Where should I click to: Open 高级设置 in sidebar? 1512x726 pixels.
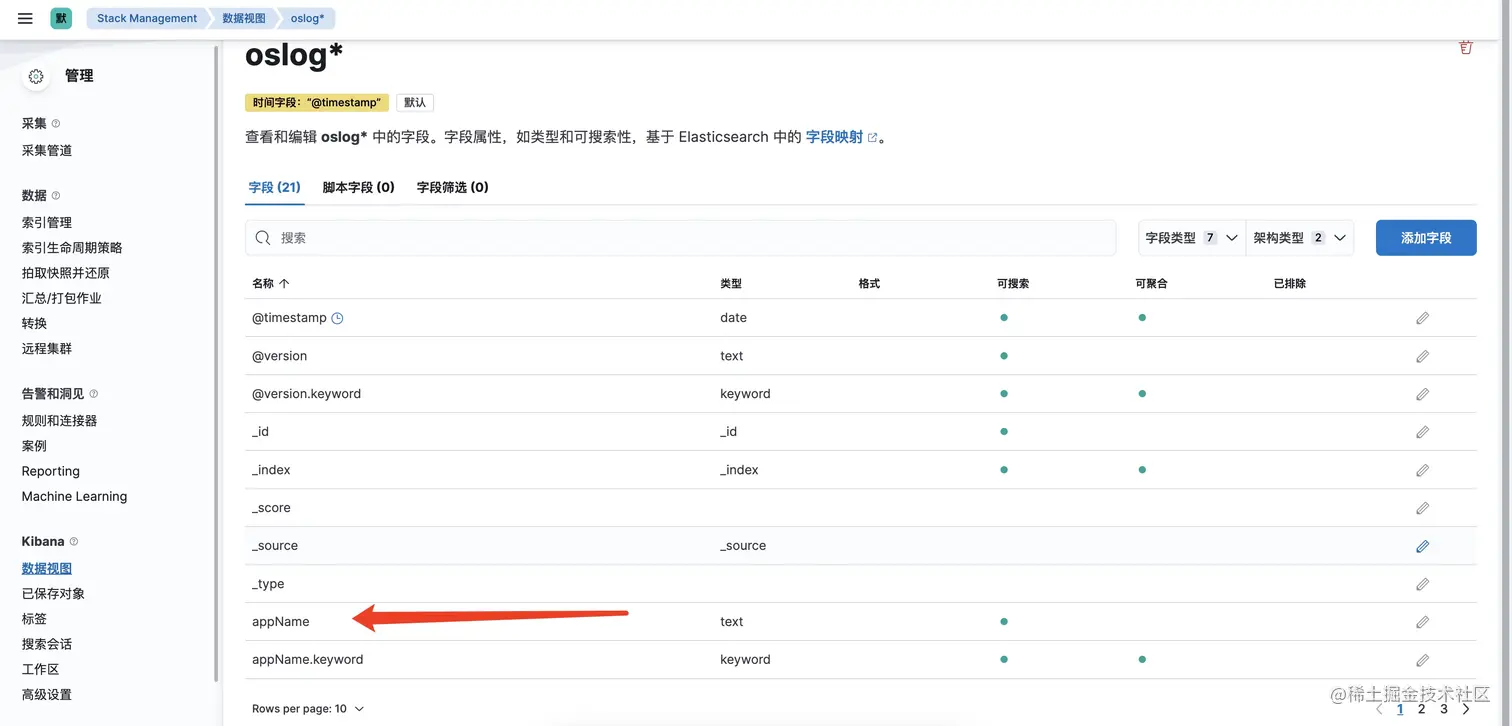coord(47,695)
